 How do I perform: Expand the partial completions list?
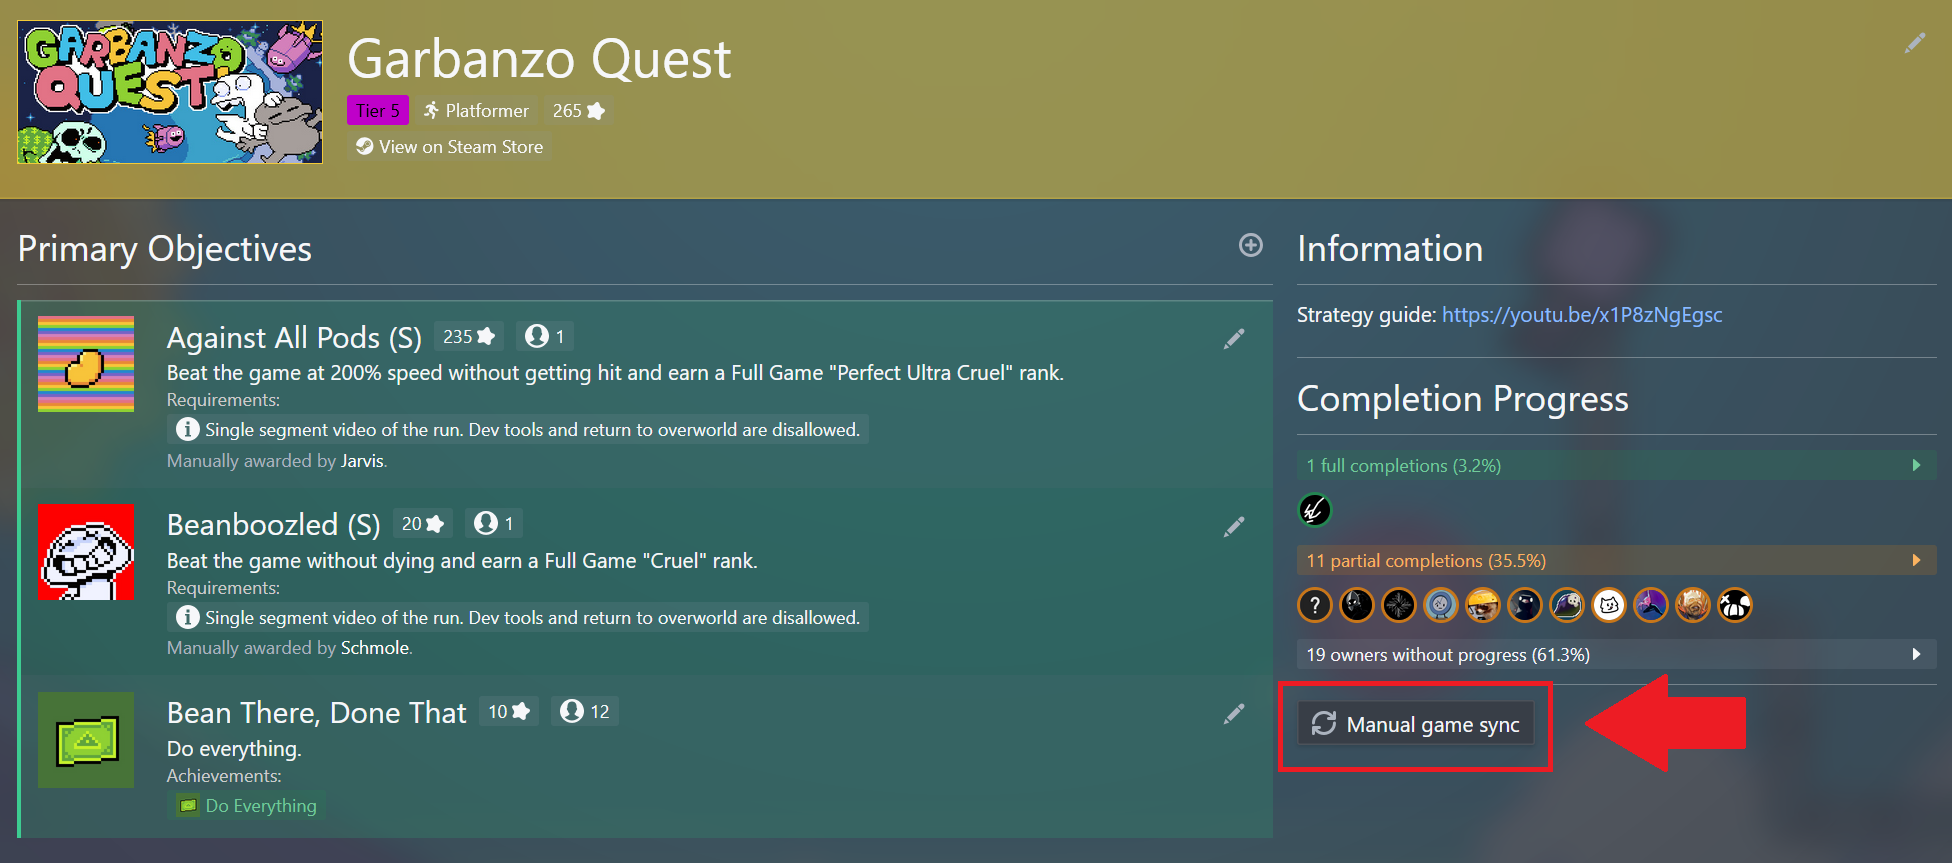(1915, 560)
